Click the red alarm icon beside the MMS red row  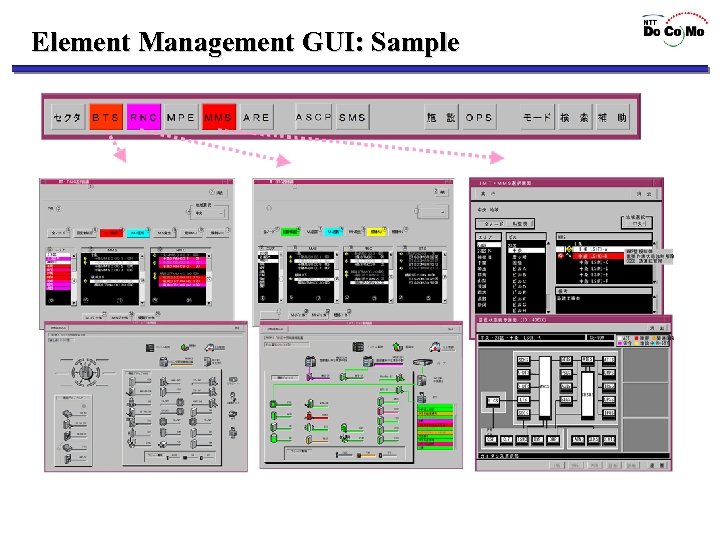[561, 256]
